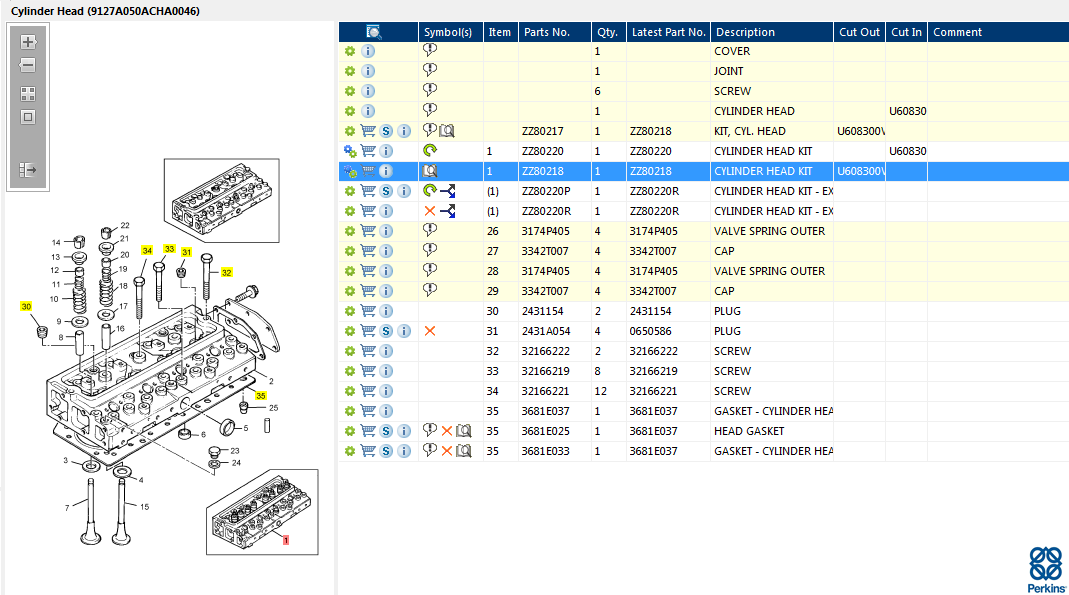1069x595 pixels.
Task: Select callout 31 on the diagram
Action: pyautogui.click(x=186, y=252)
